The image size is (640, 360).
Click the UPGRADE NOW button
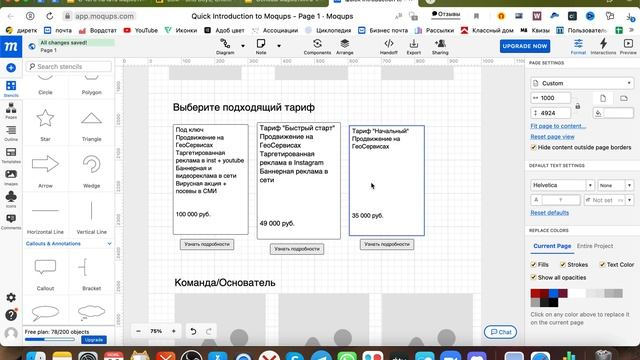(524, 46)
